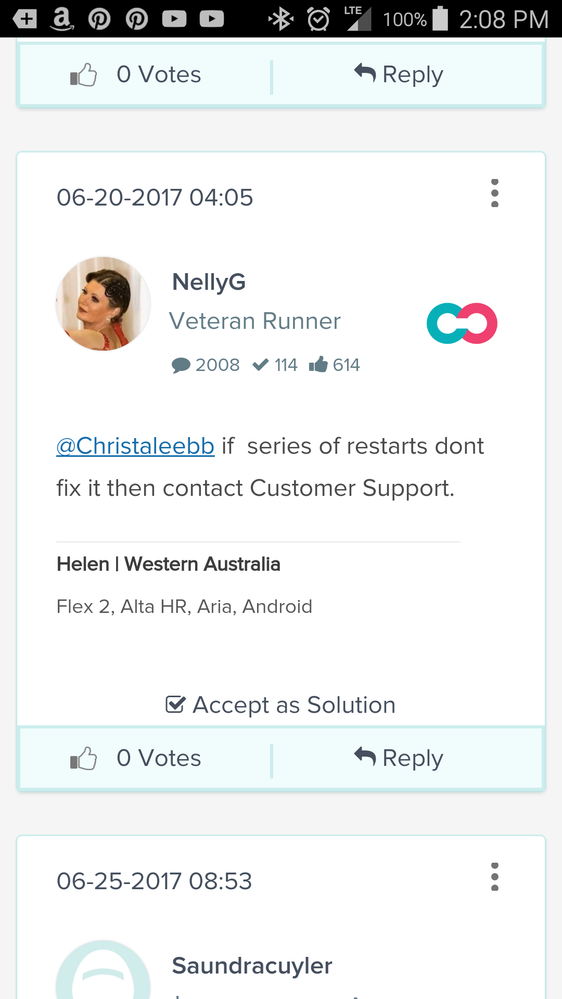Tap the 2008 posts speech bubble icon
This screenshot has width=562, height=999.
click(x=181, y=366)
